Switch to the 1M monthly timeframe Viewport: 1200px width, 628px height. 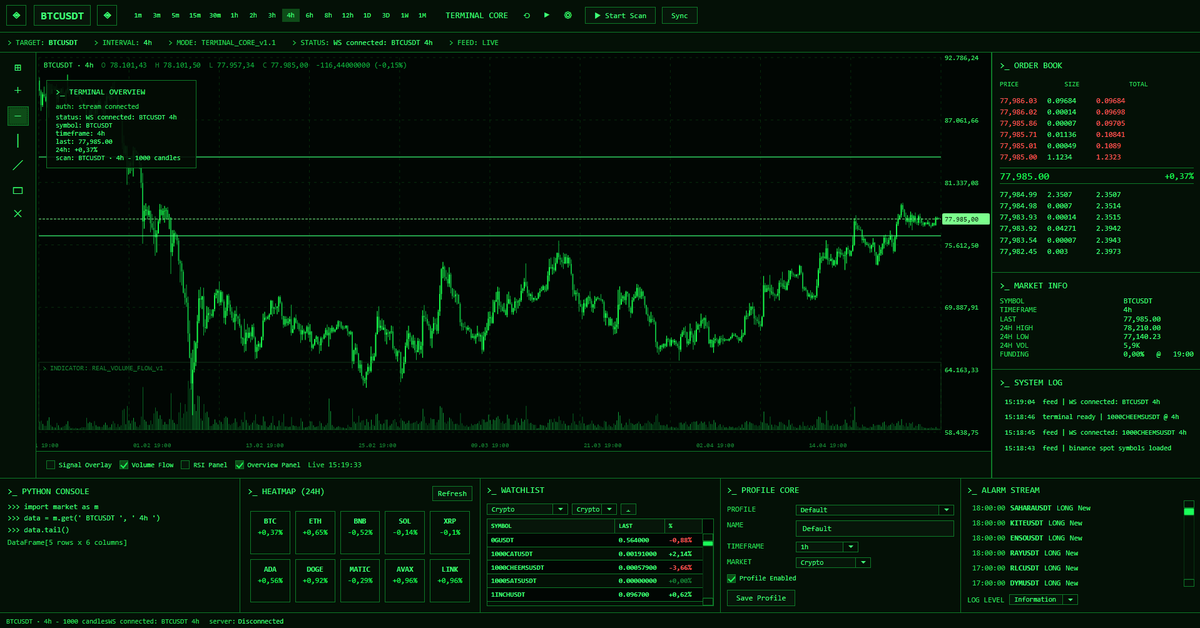point(422,16)
